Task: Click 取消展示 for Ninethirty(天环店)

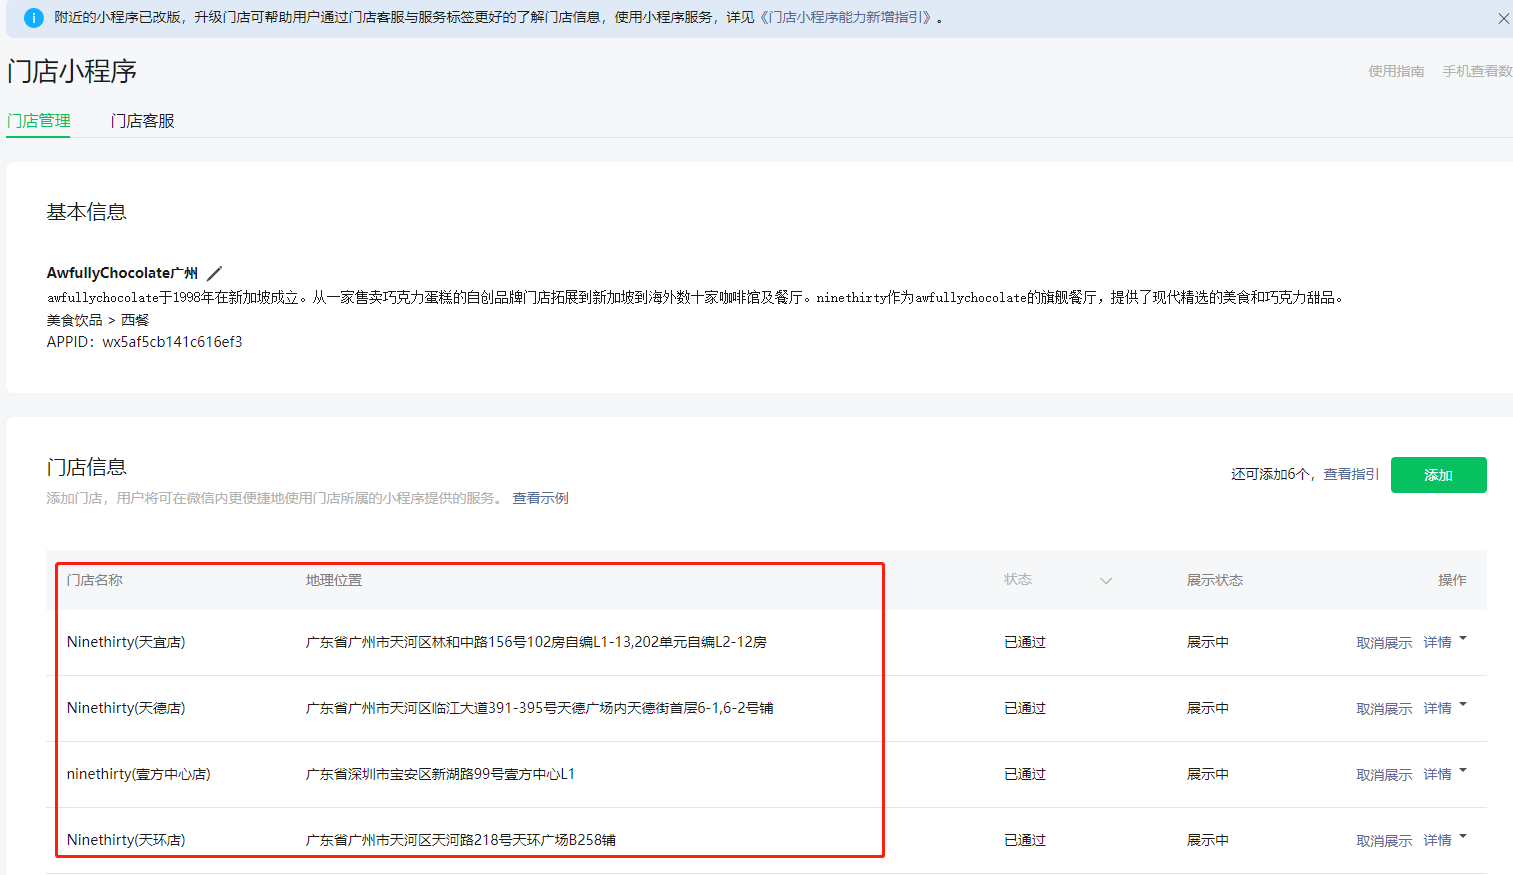Action: (1384, 841)
